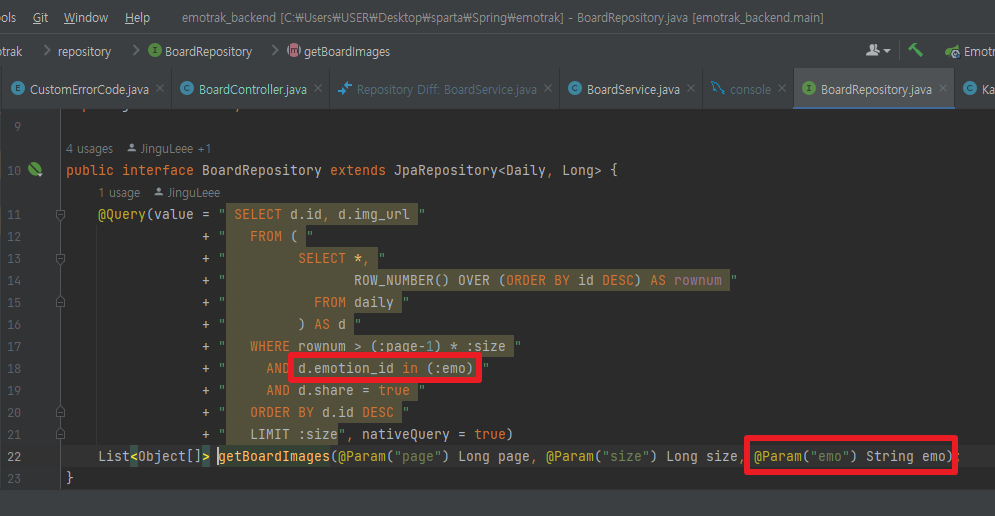Switch to BoardRepository.java tab

pyautogui.click(x=876, y=89)
